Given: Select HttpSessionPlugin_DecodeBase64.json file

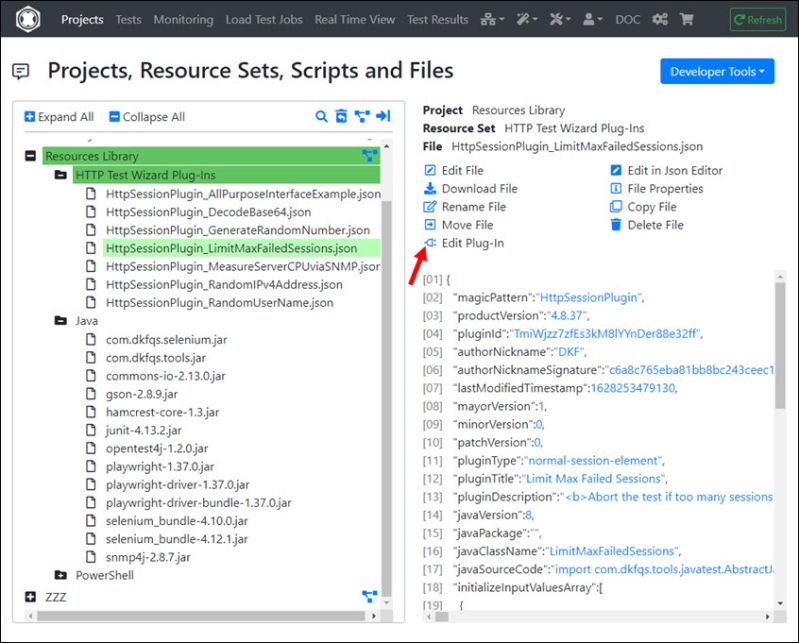Looking at the screenshot, I should click(x=208, y=212).
